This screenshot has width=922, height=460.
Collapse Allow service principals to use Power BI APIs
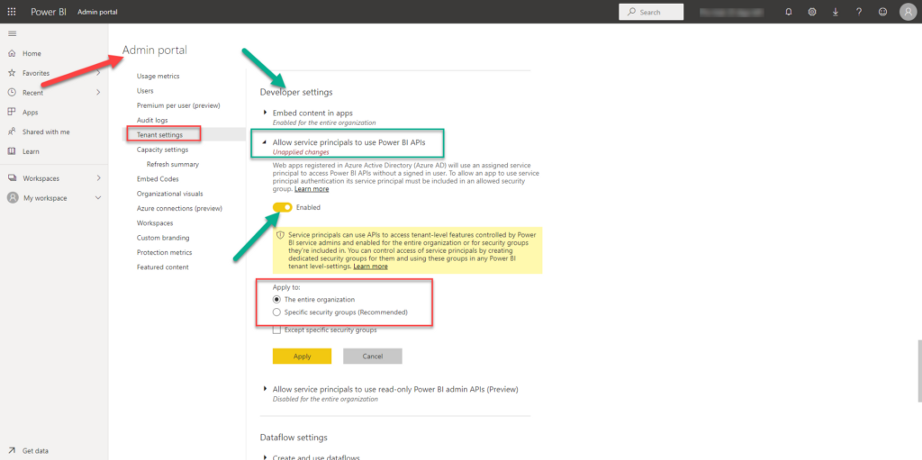pos(265,142)
